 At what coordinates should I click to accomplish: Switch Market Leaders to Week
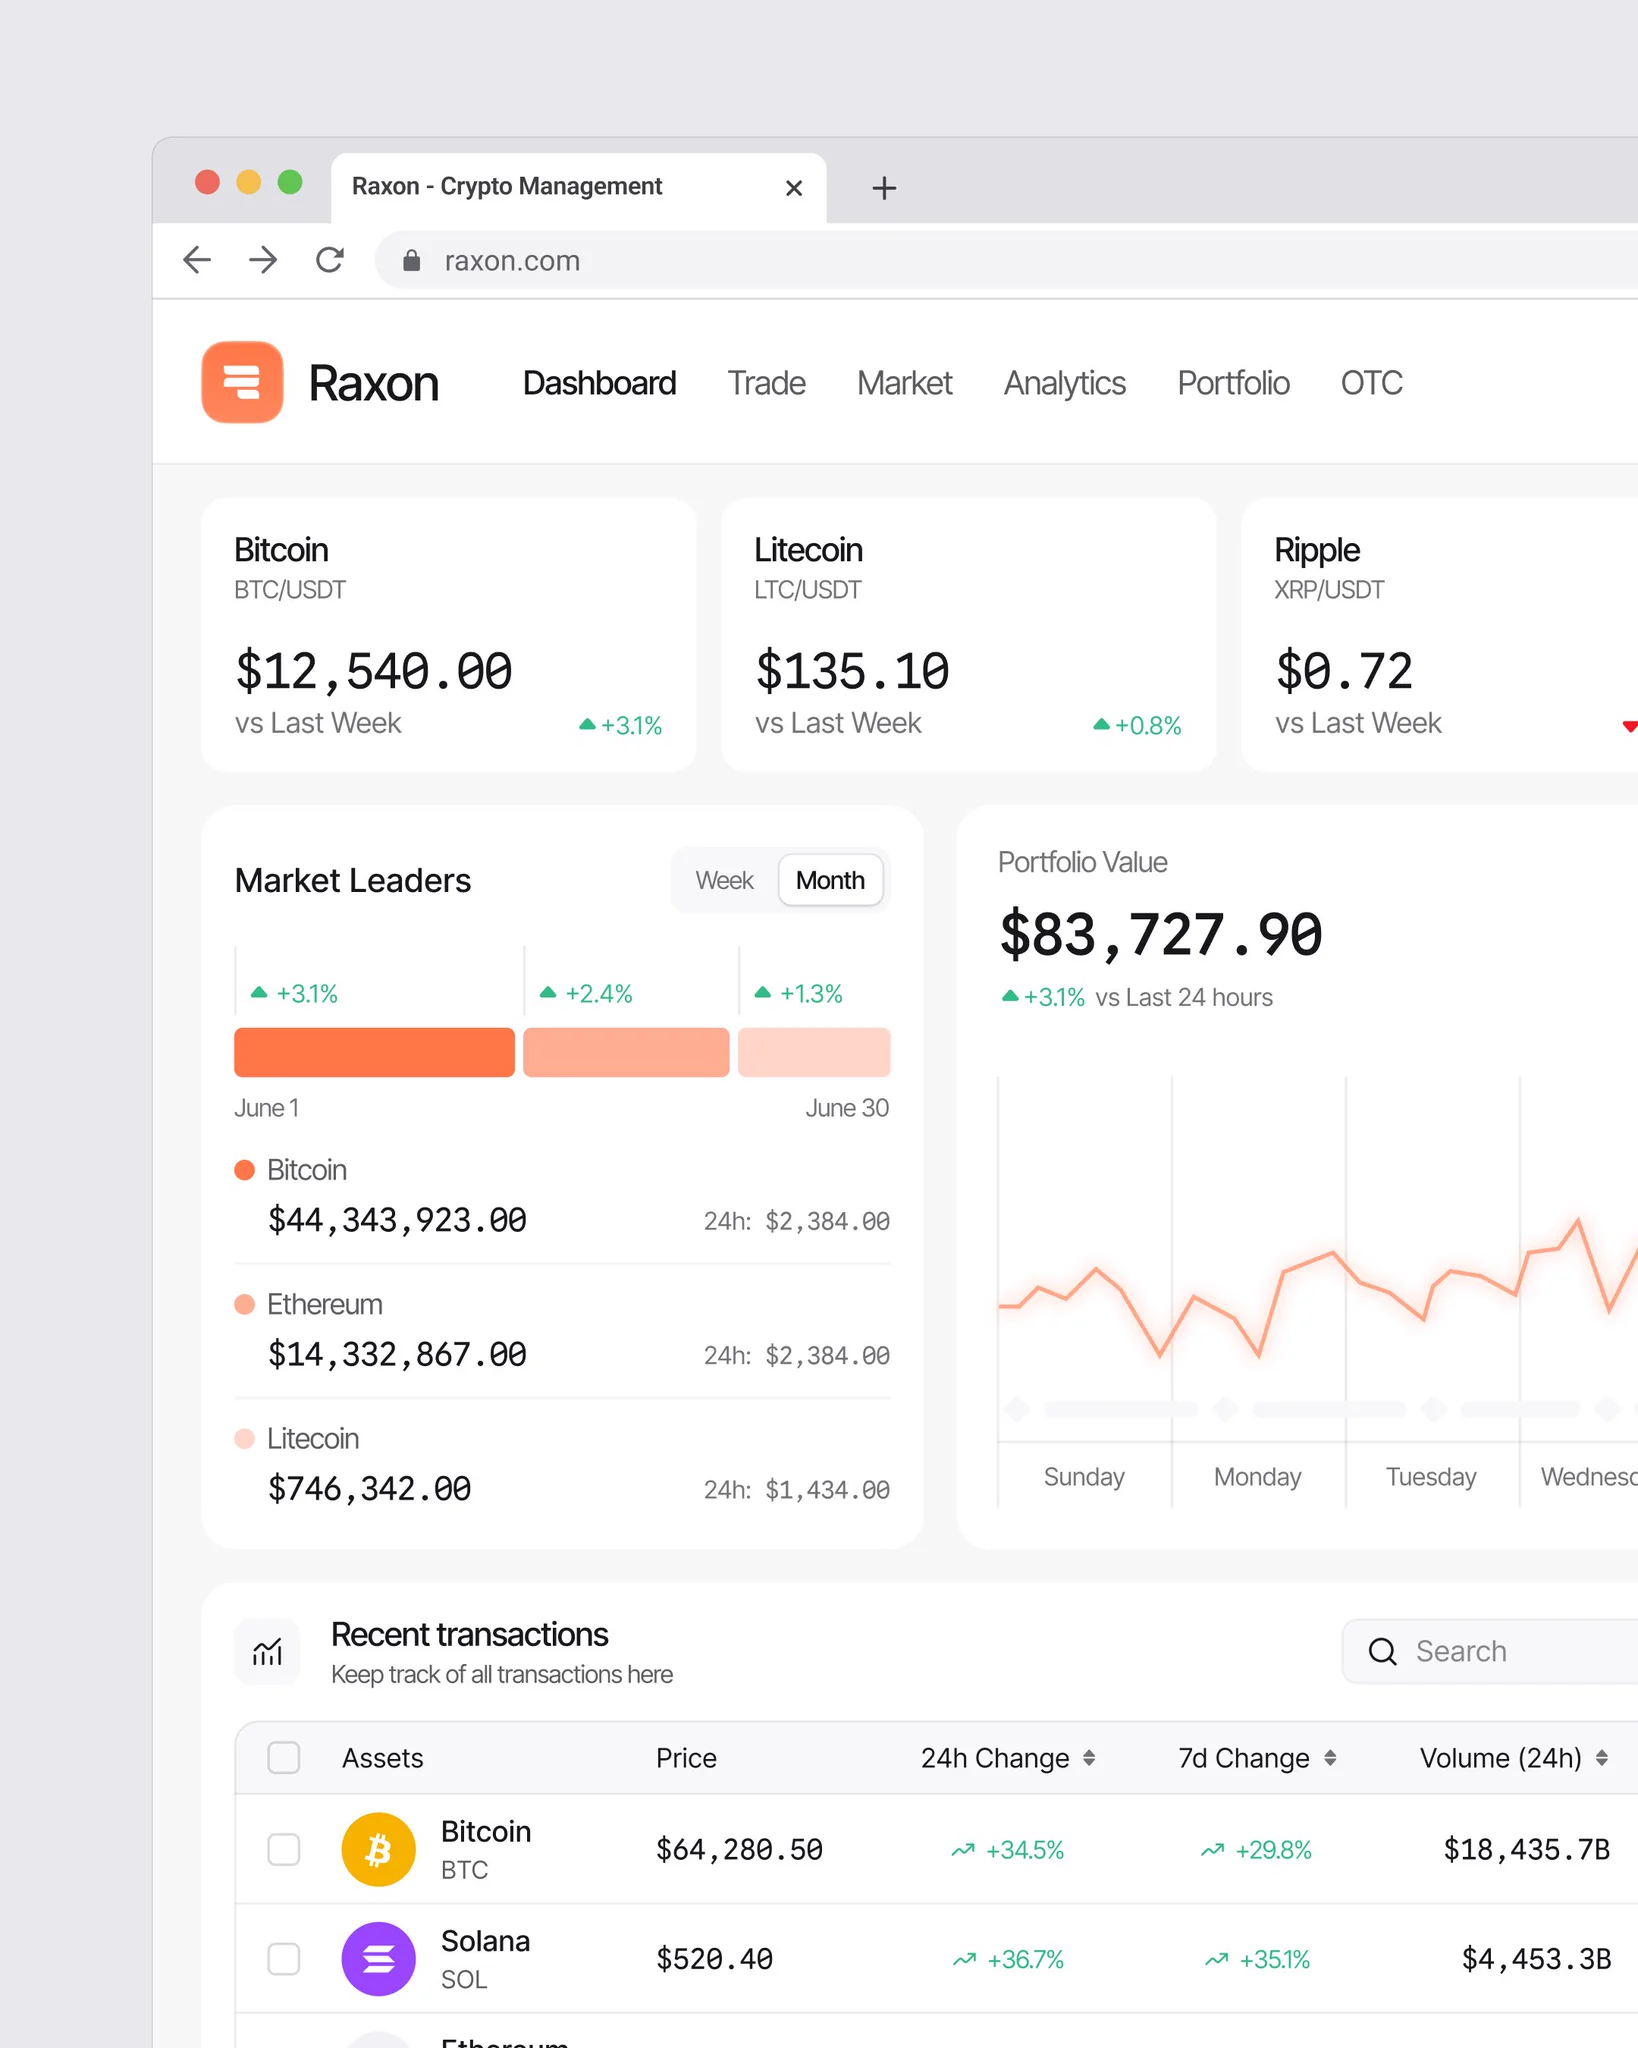click(725, 880)
